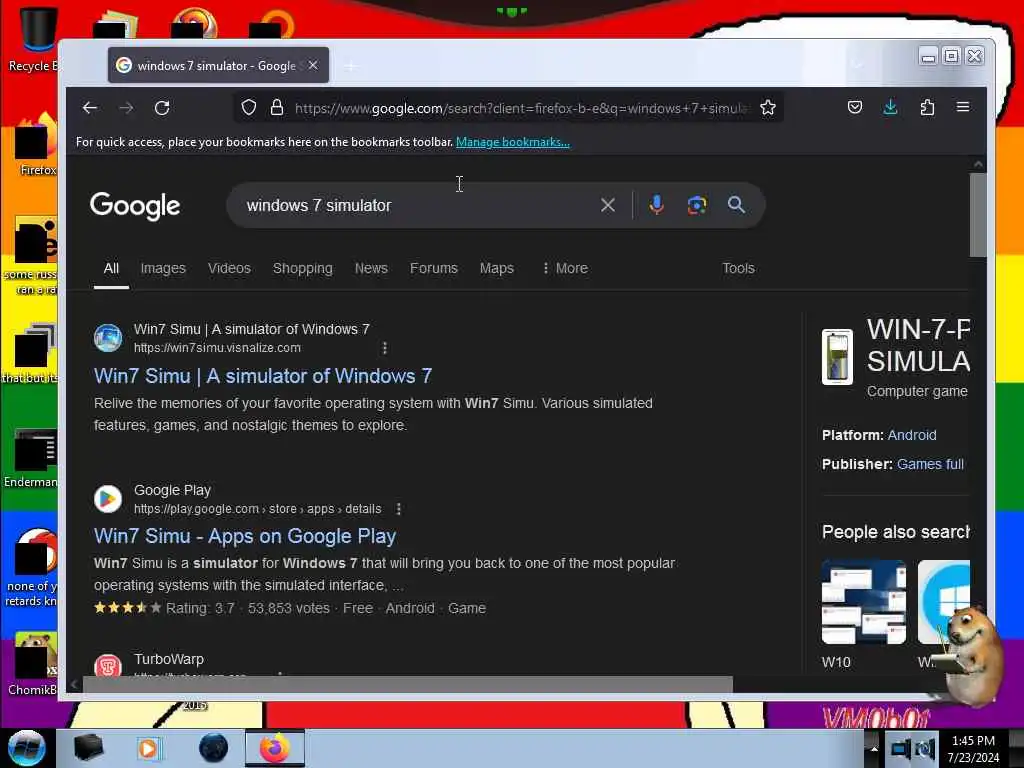
Task: Expand the More search filters menu
Action: (564, 268)
